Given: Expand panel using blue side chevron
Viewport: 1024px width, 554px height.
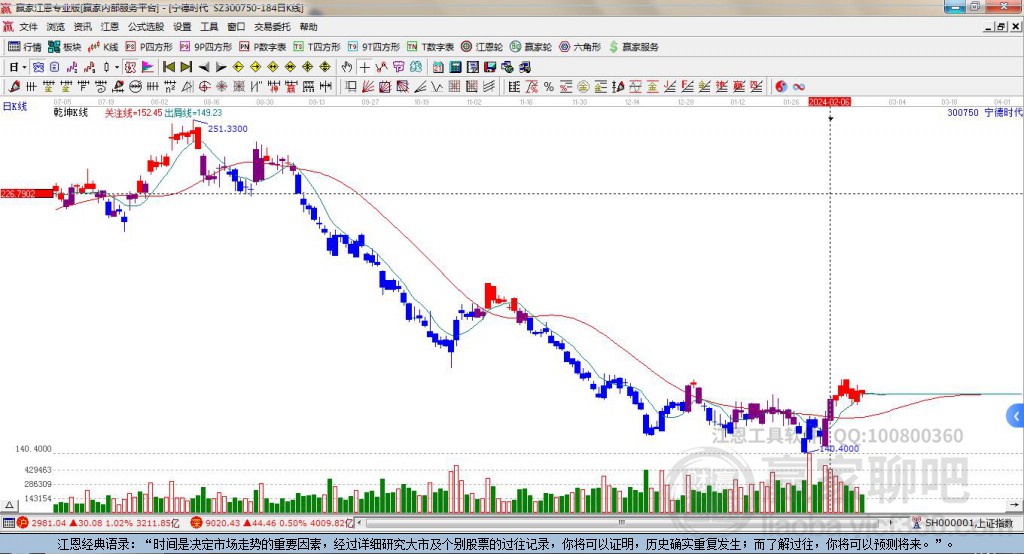Looking at the screenshot, I should point(1016,416).
